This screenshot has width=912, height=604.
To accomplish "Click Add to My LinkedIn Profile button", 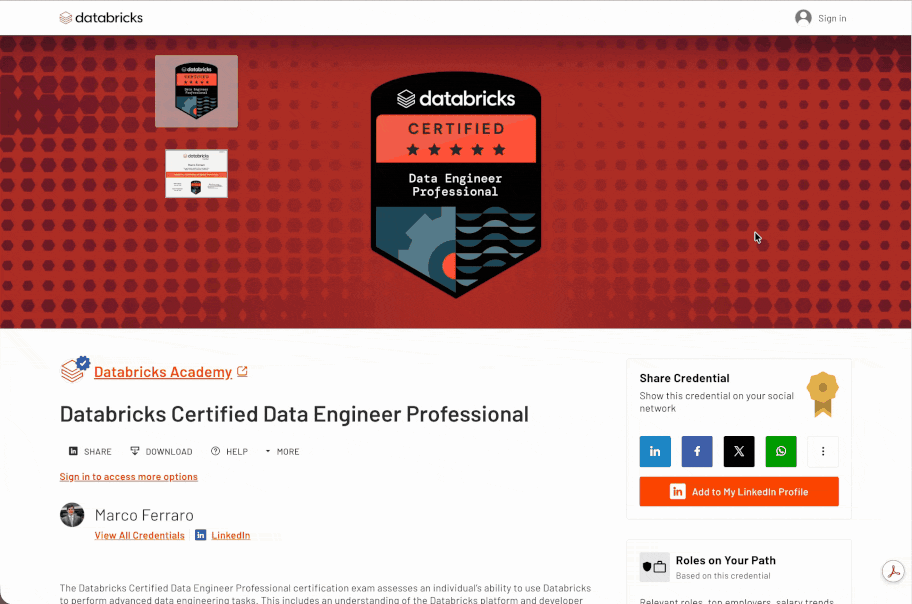I will (739, 492).
